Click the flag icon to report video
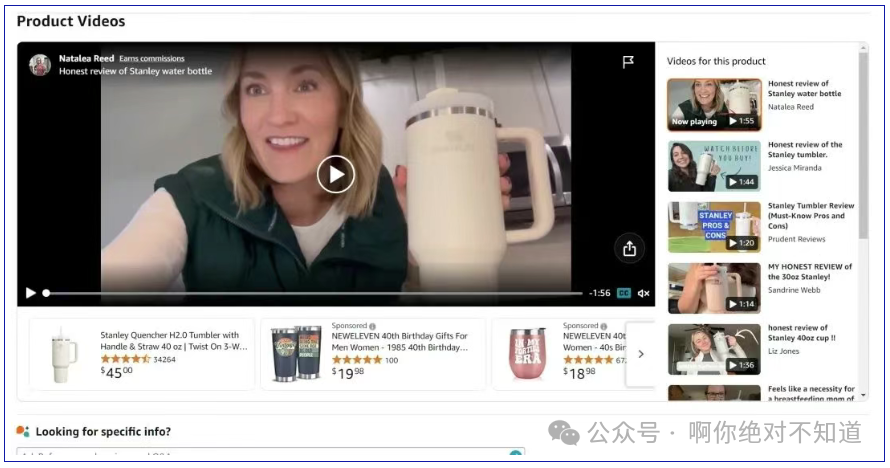The width and height of the screenshot is (890, 468). (x=628, y=62)
